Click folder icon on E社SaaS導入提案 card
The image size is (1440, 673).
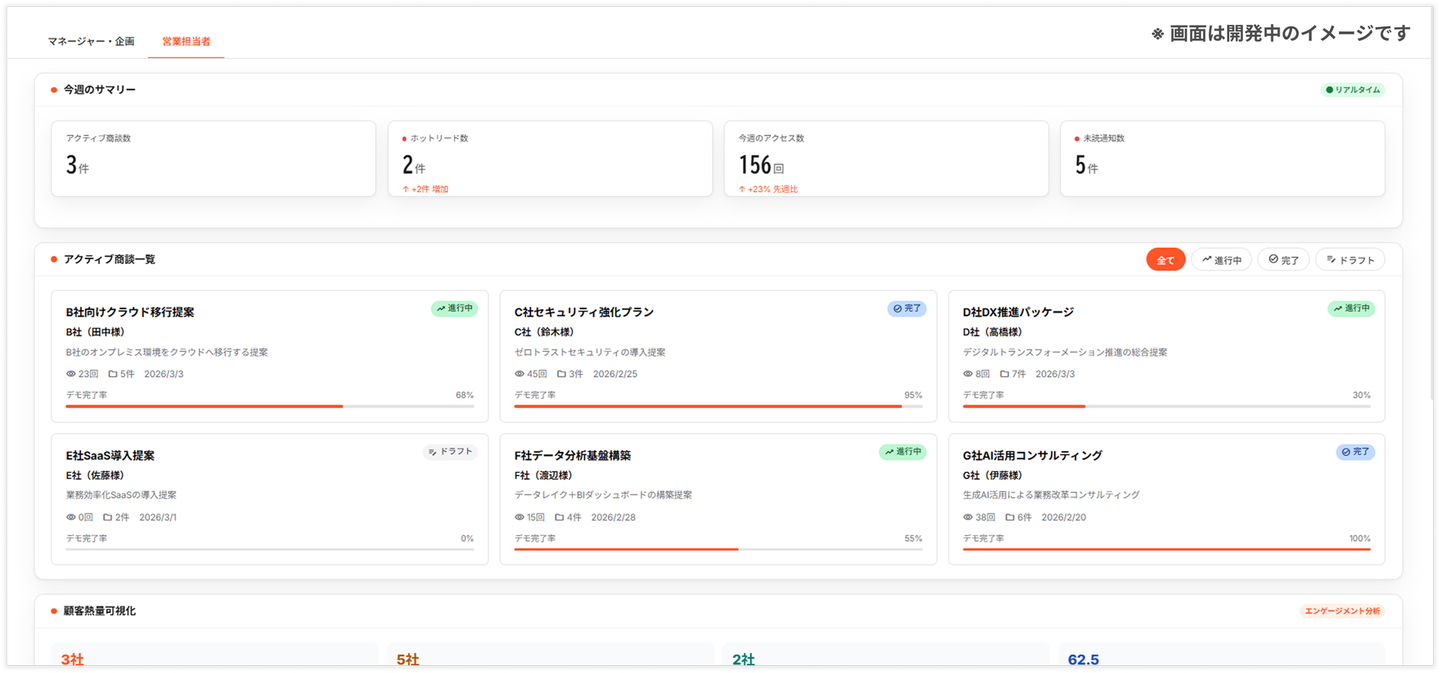108,517
